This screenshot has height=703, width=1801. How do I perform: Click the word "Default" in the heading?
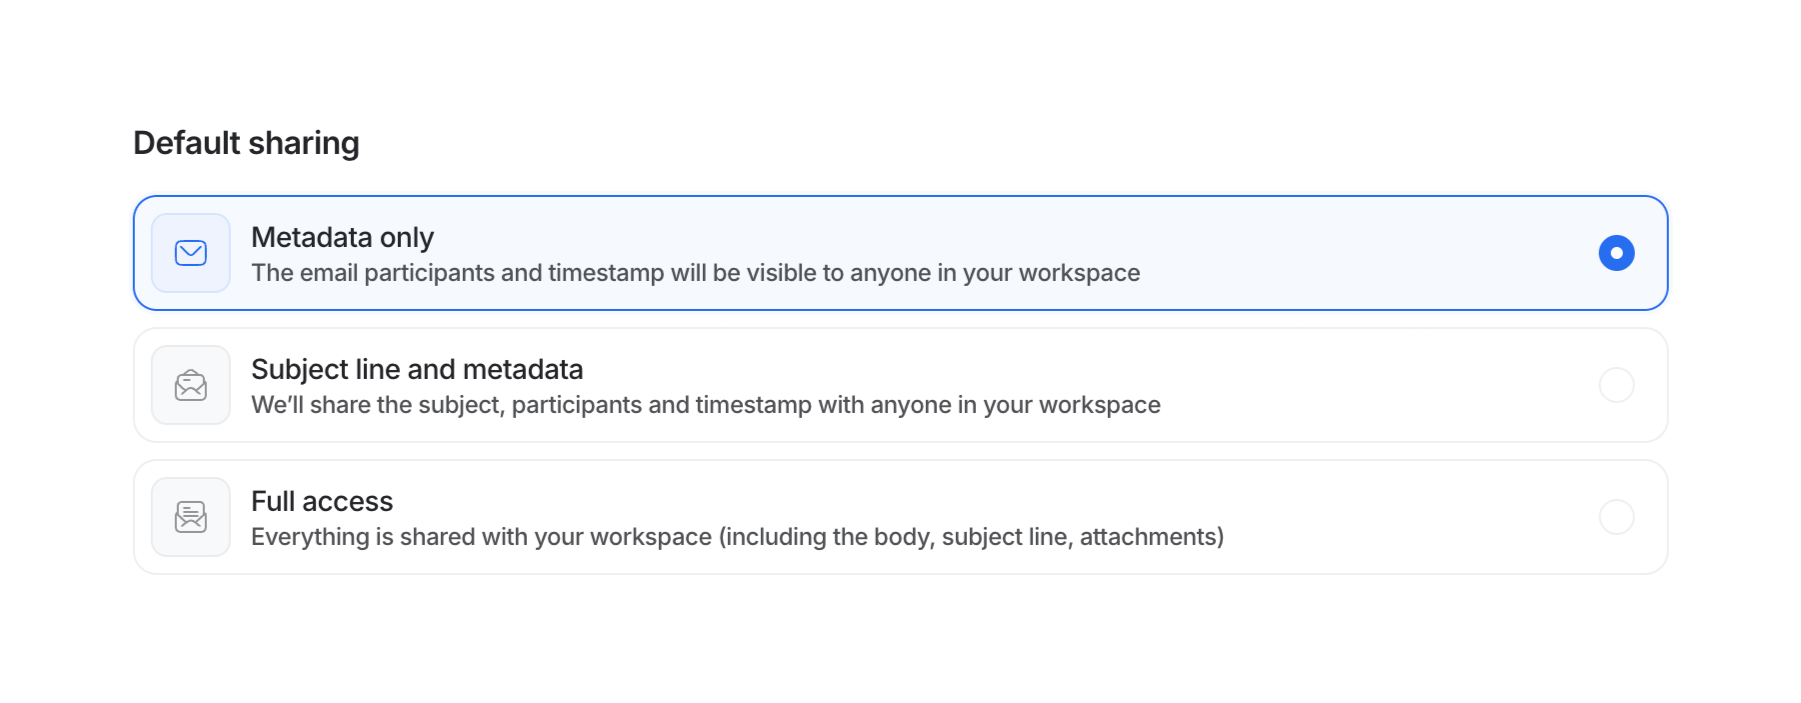187,144
